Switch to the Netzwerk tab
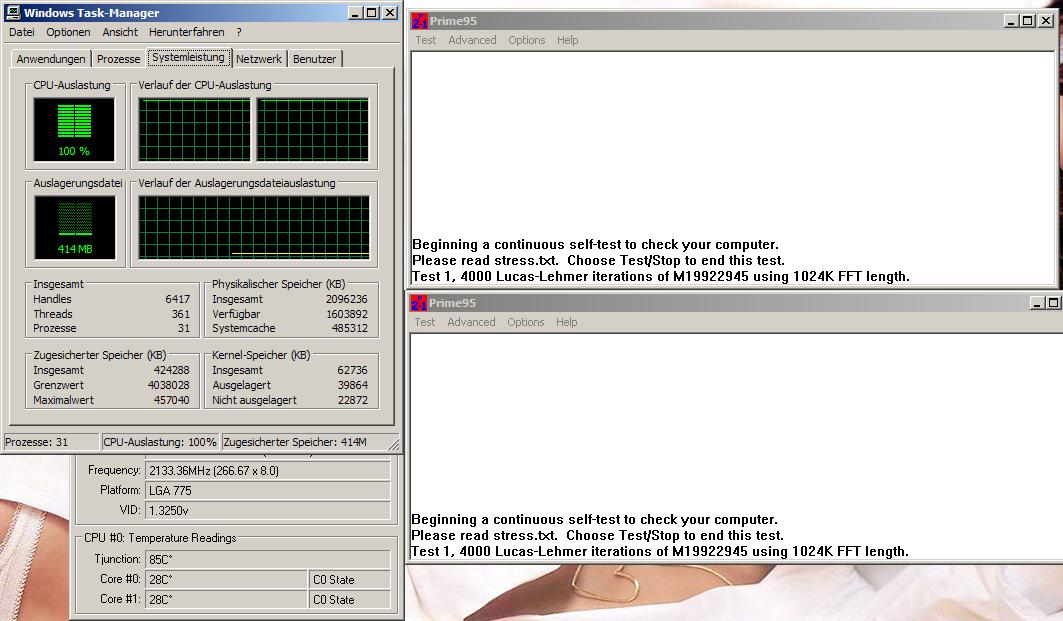Screen dimensions: 1063x621 pos(259,59)
